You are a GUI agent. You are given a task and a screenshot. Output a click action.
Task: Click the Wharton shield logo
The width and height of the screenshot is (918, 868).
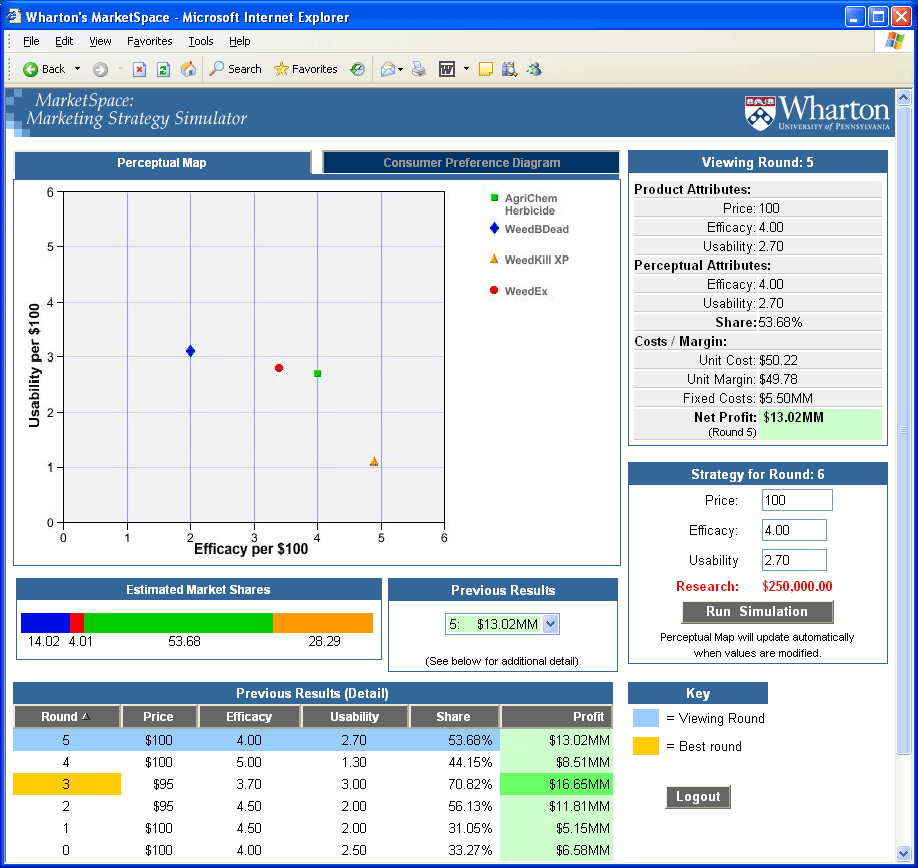click(x=760, y=113)
